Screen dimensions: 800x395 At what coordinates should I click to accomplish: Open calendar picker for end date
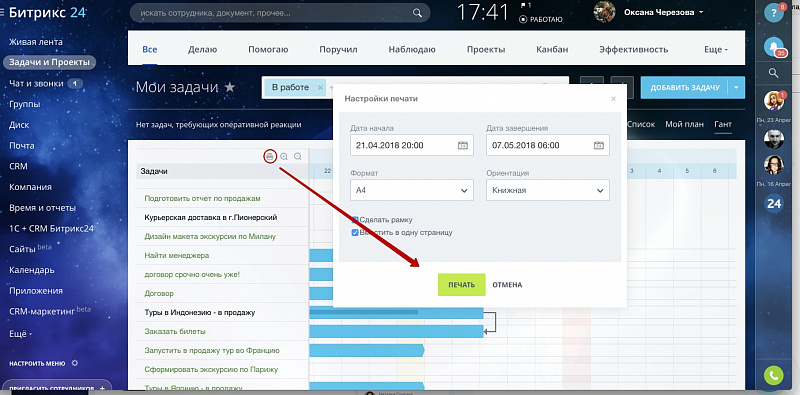pos(599,145)
